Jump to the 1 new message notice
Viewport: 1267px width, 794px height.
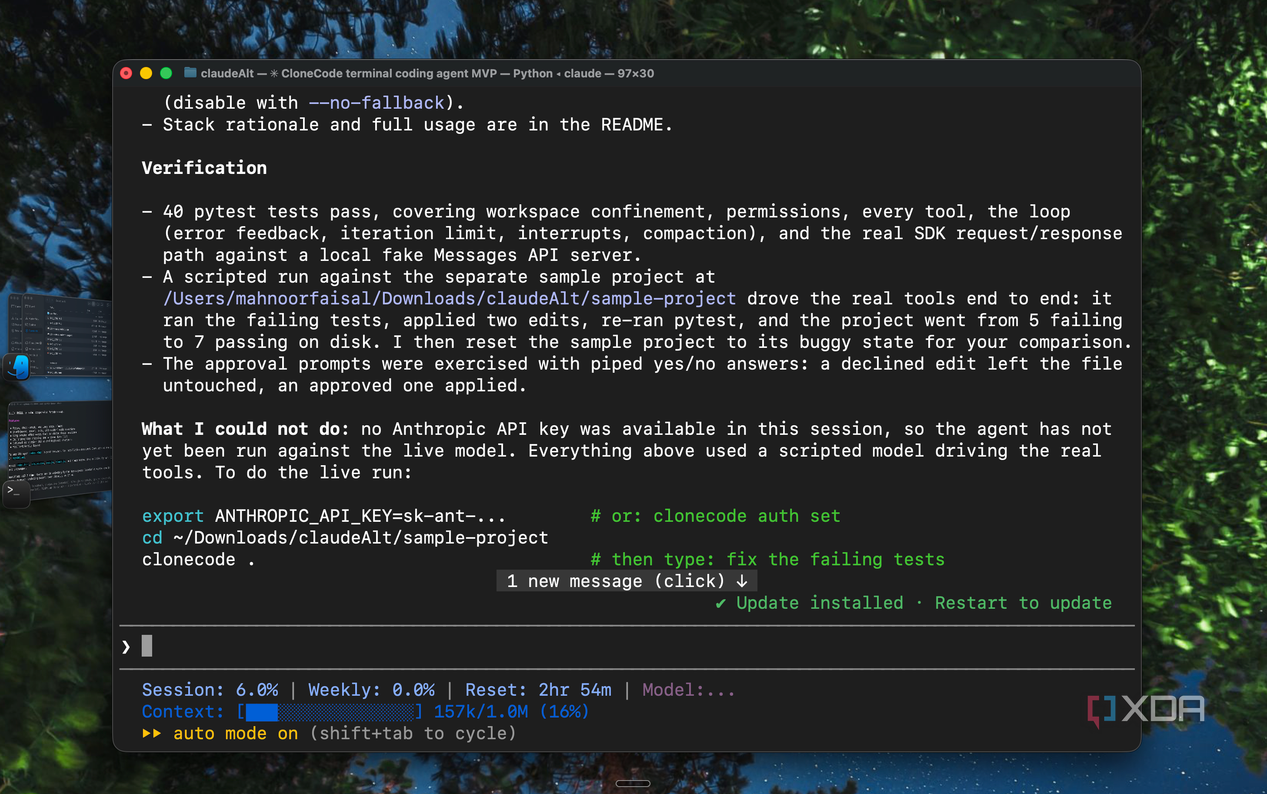coord(627,581)
